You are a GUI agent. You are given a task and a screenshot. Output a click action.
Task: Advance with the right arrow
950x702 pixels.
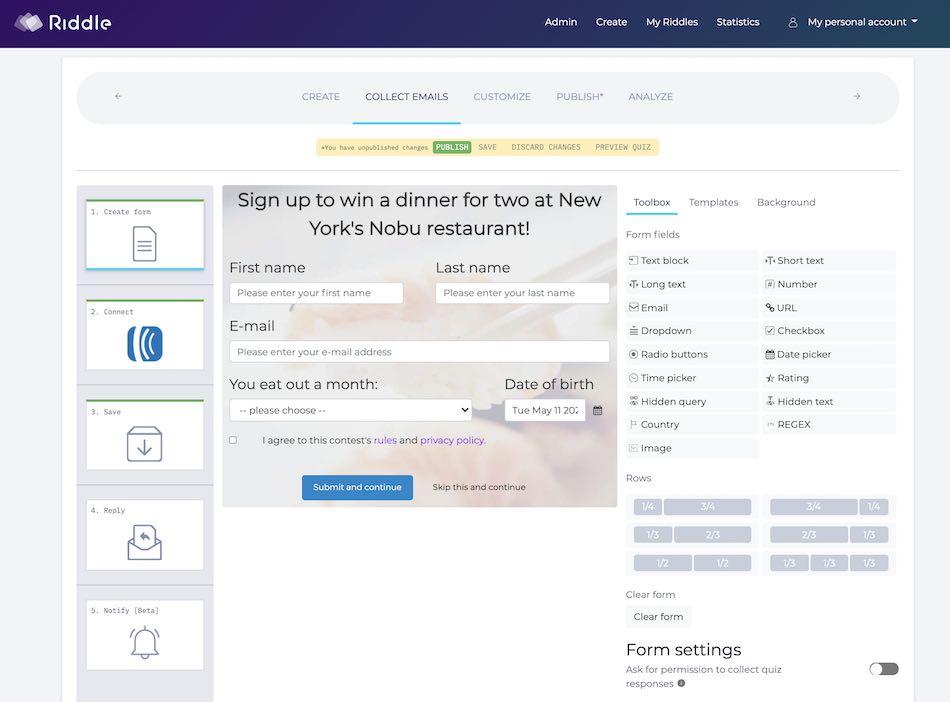point(857,96)
